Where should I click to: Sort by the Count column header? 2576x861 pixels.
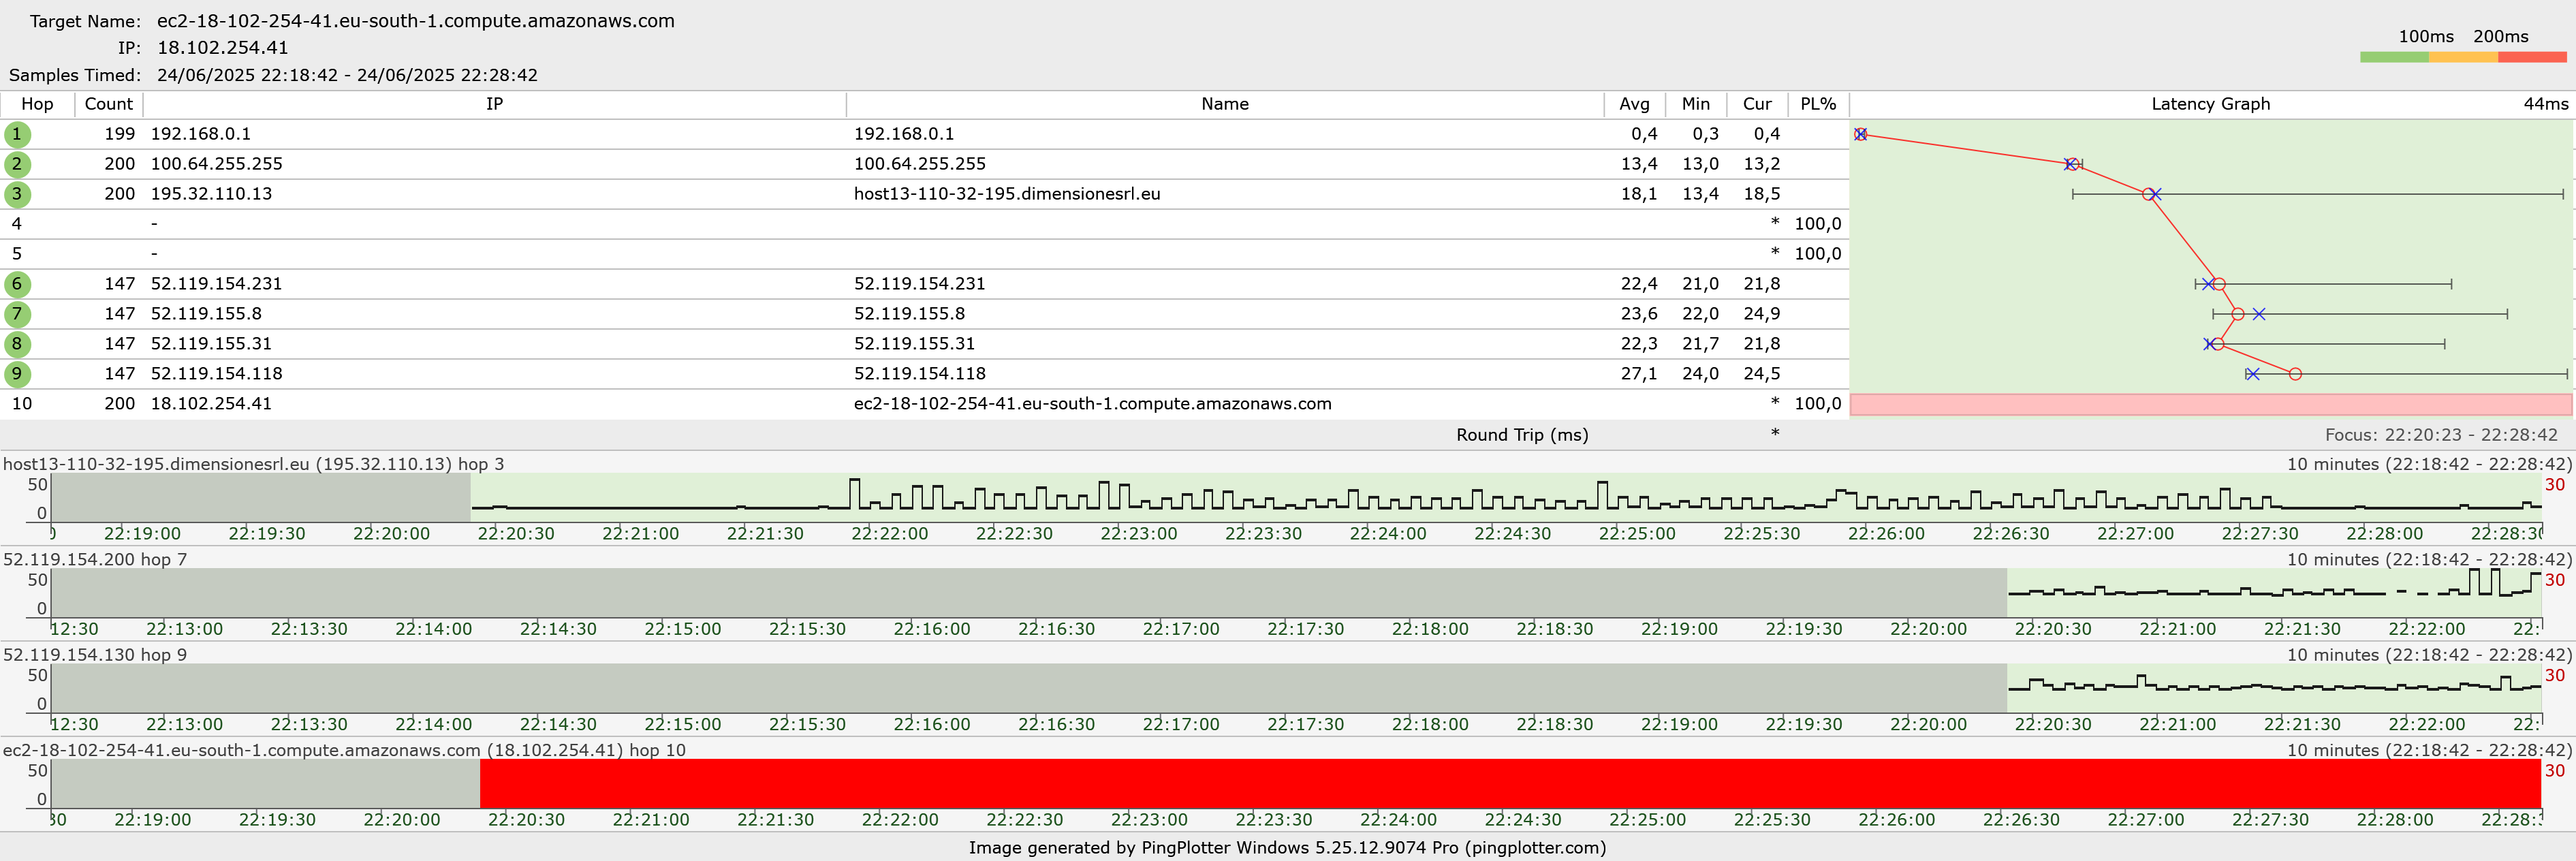108,104
